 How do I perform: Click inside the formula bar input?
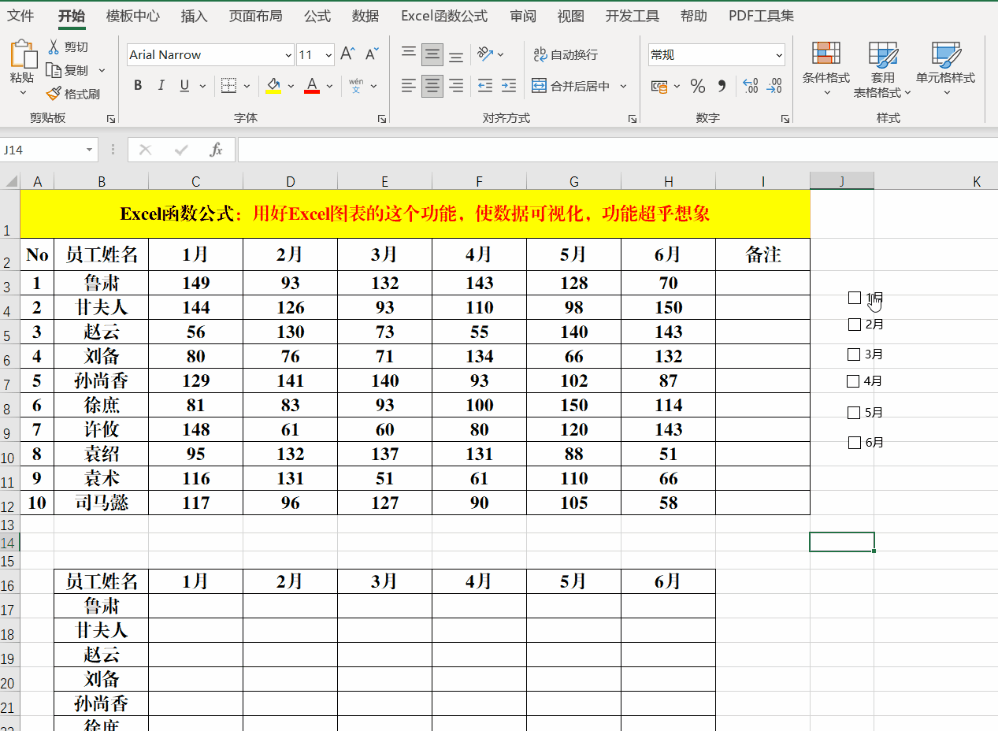click(x=617, y=150)
